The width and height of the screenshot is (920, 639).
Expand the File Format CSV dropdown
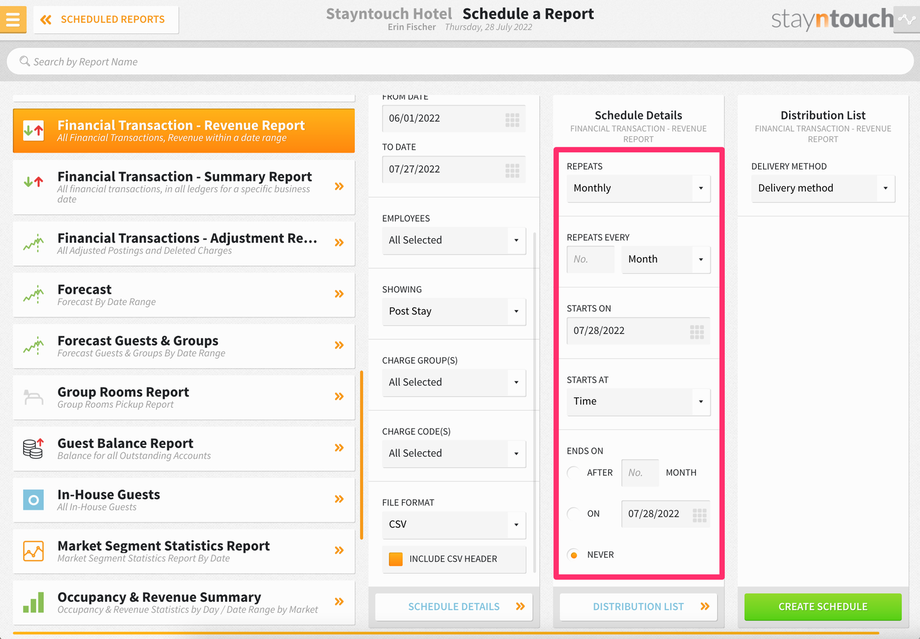454,524
